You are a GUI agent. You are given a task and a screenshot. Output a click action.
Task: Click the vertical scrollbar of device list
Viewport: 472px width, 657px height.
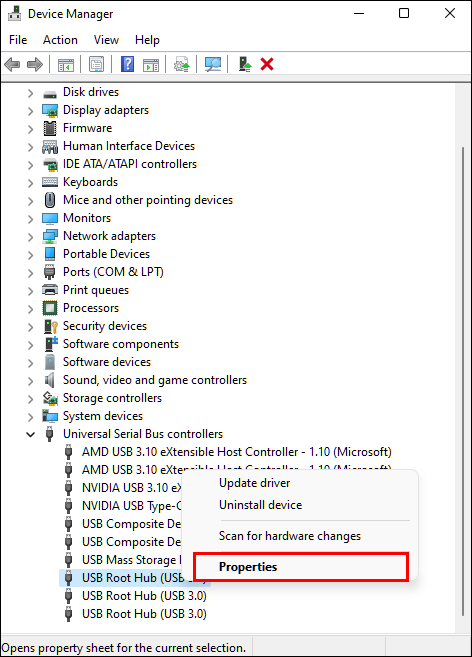point(463,381)
